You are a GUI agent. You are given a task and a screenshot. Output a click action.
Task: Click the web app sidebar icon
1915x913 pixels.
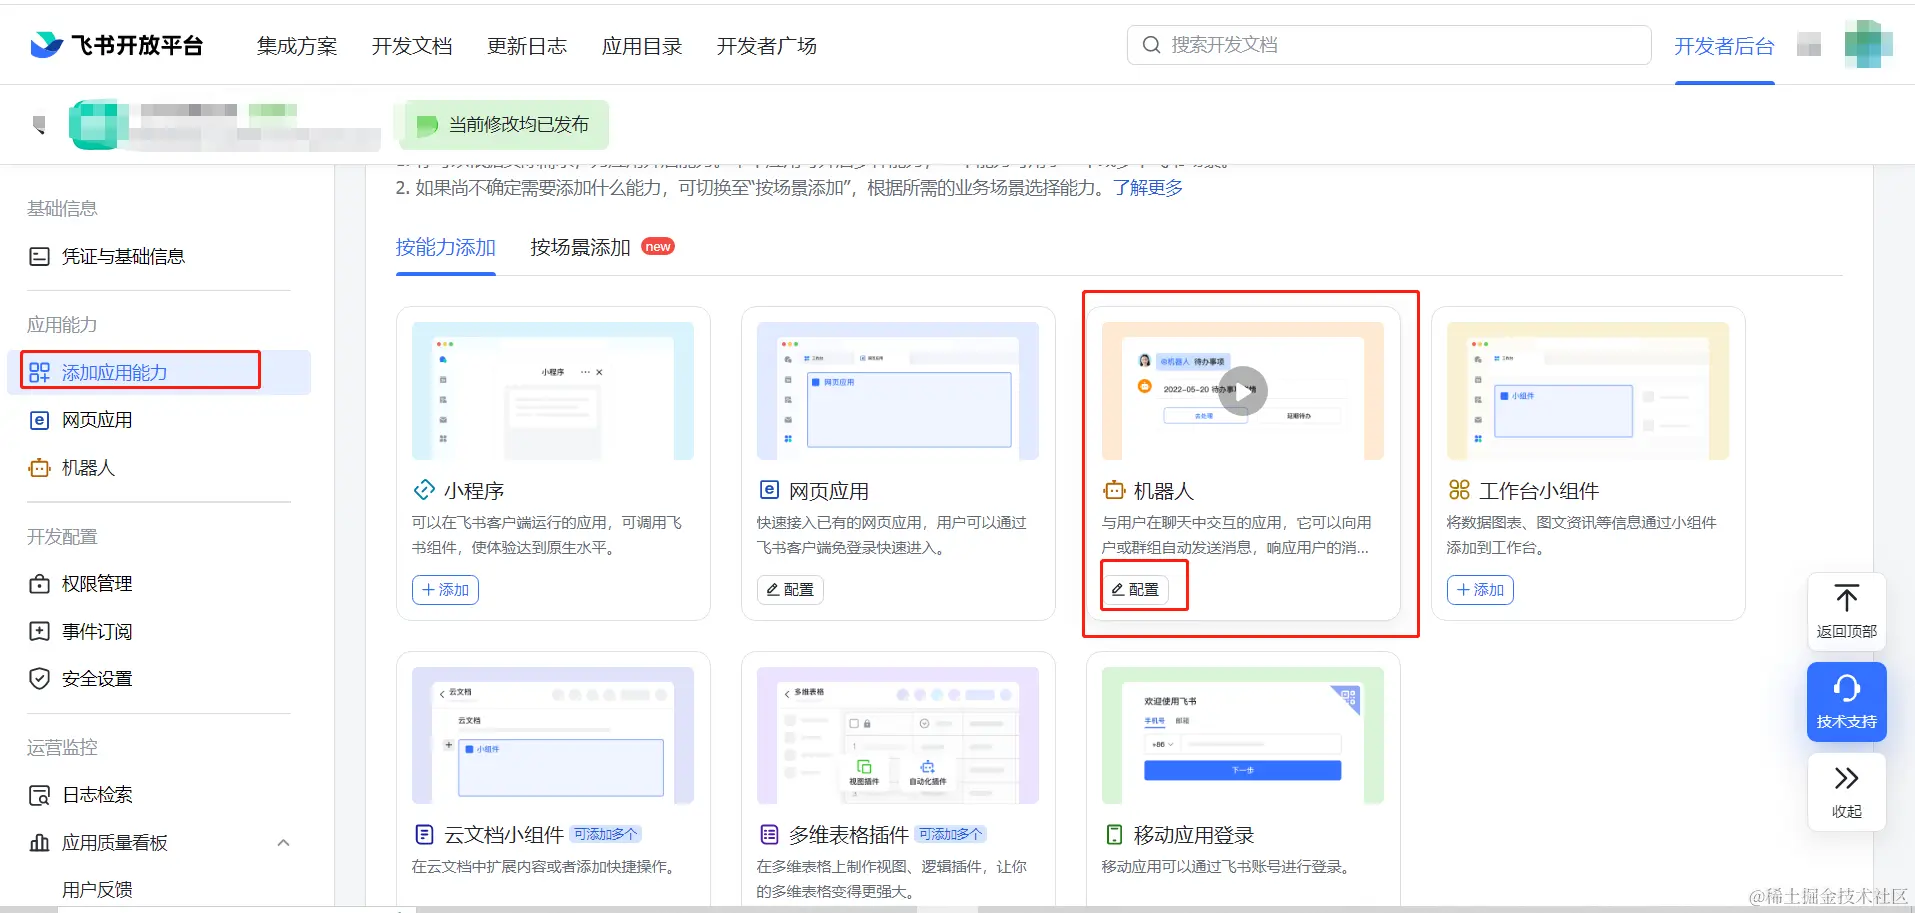[39, 420]
